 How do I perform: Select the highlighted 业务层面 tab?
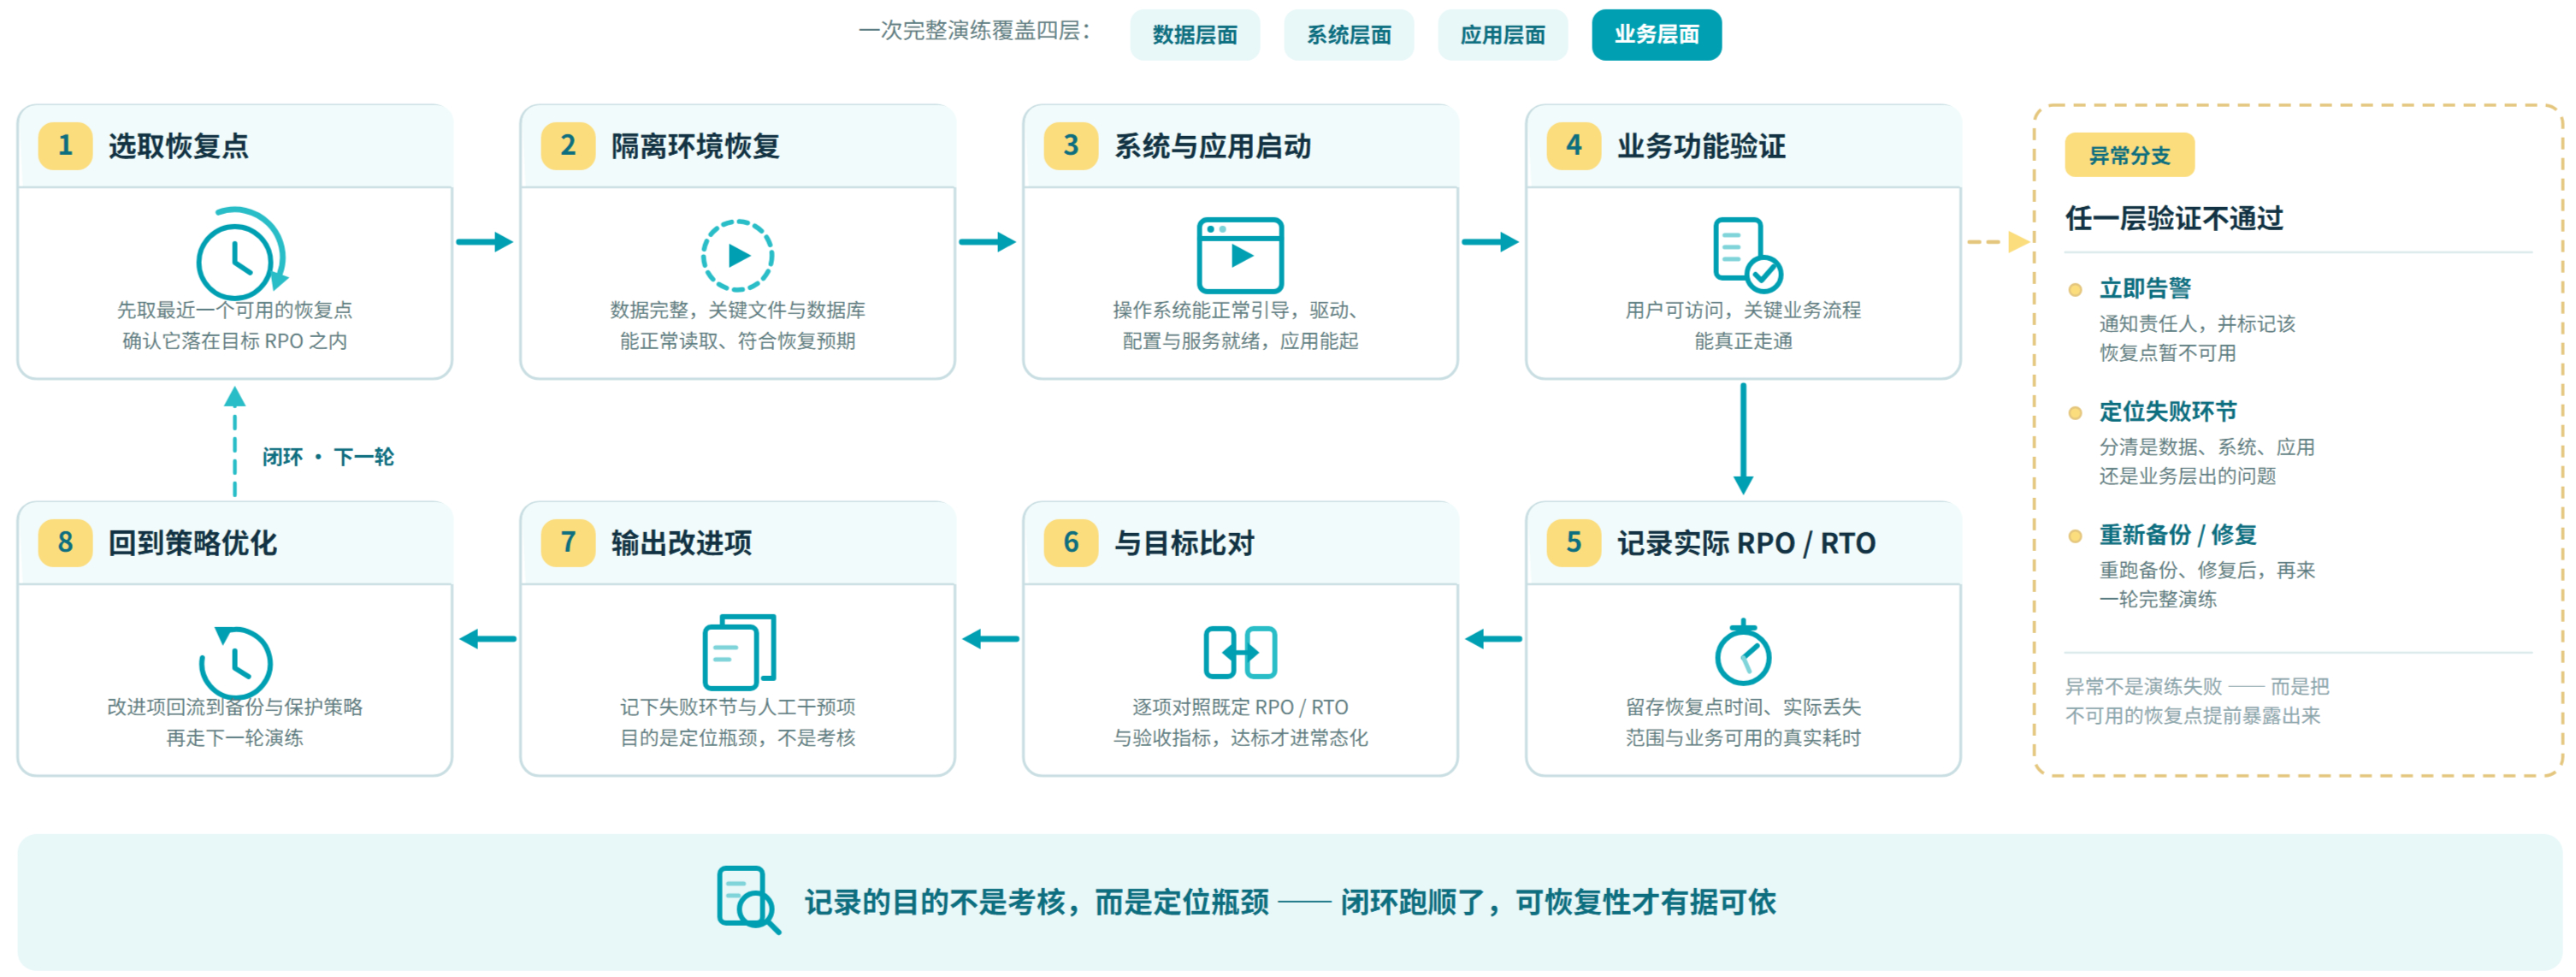click(x=1656, y=35)
